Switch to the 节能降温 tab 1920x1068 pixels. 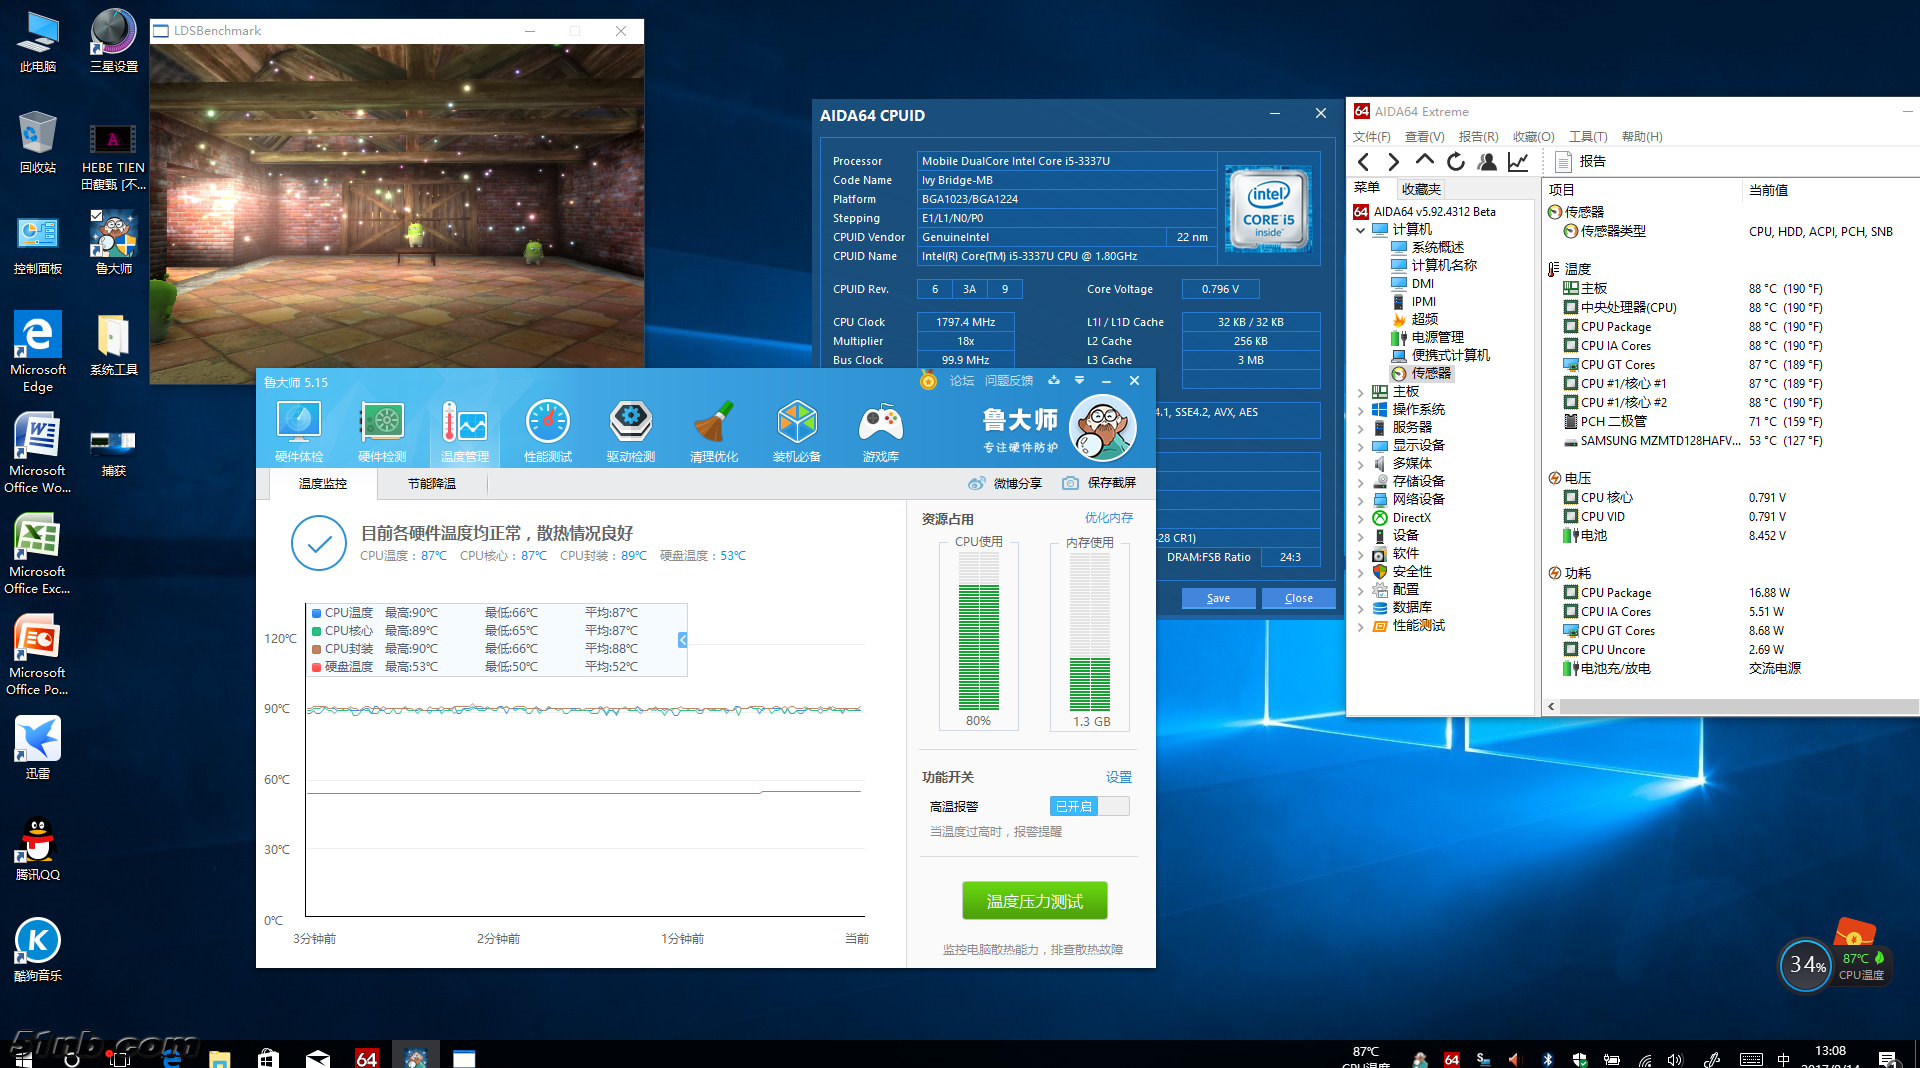tap(432, 484)
